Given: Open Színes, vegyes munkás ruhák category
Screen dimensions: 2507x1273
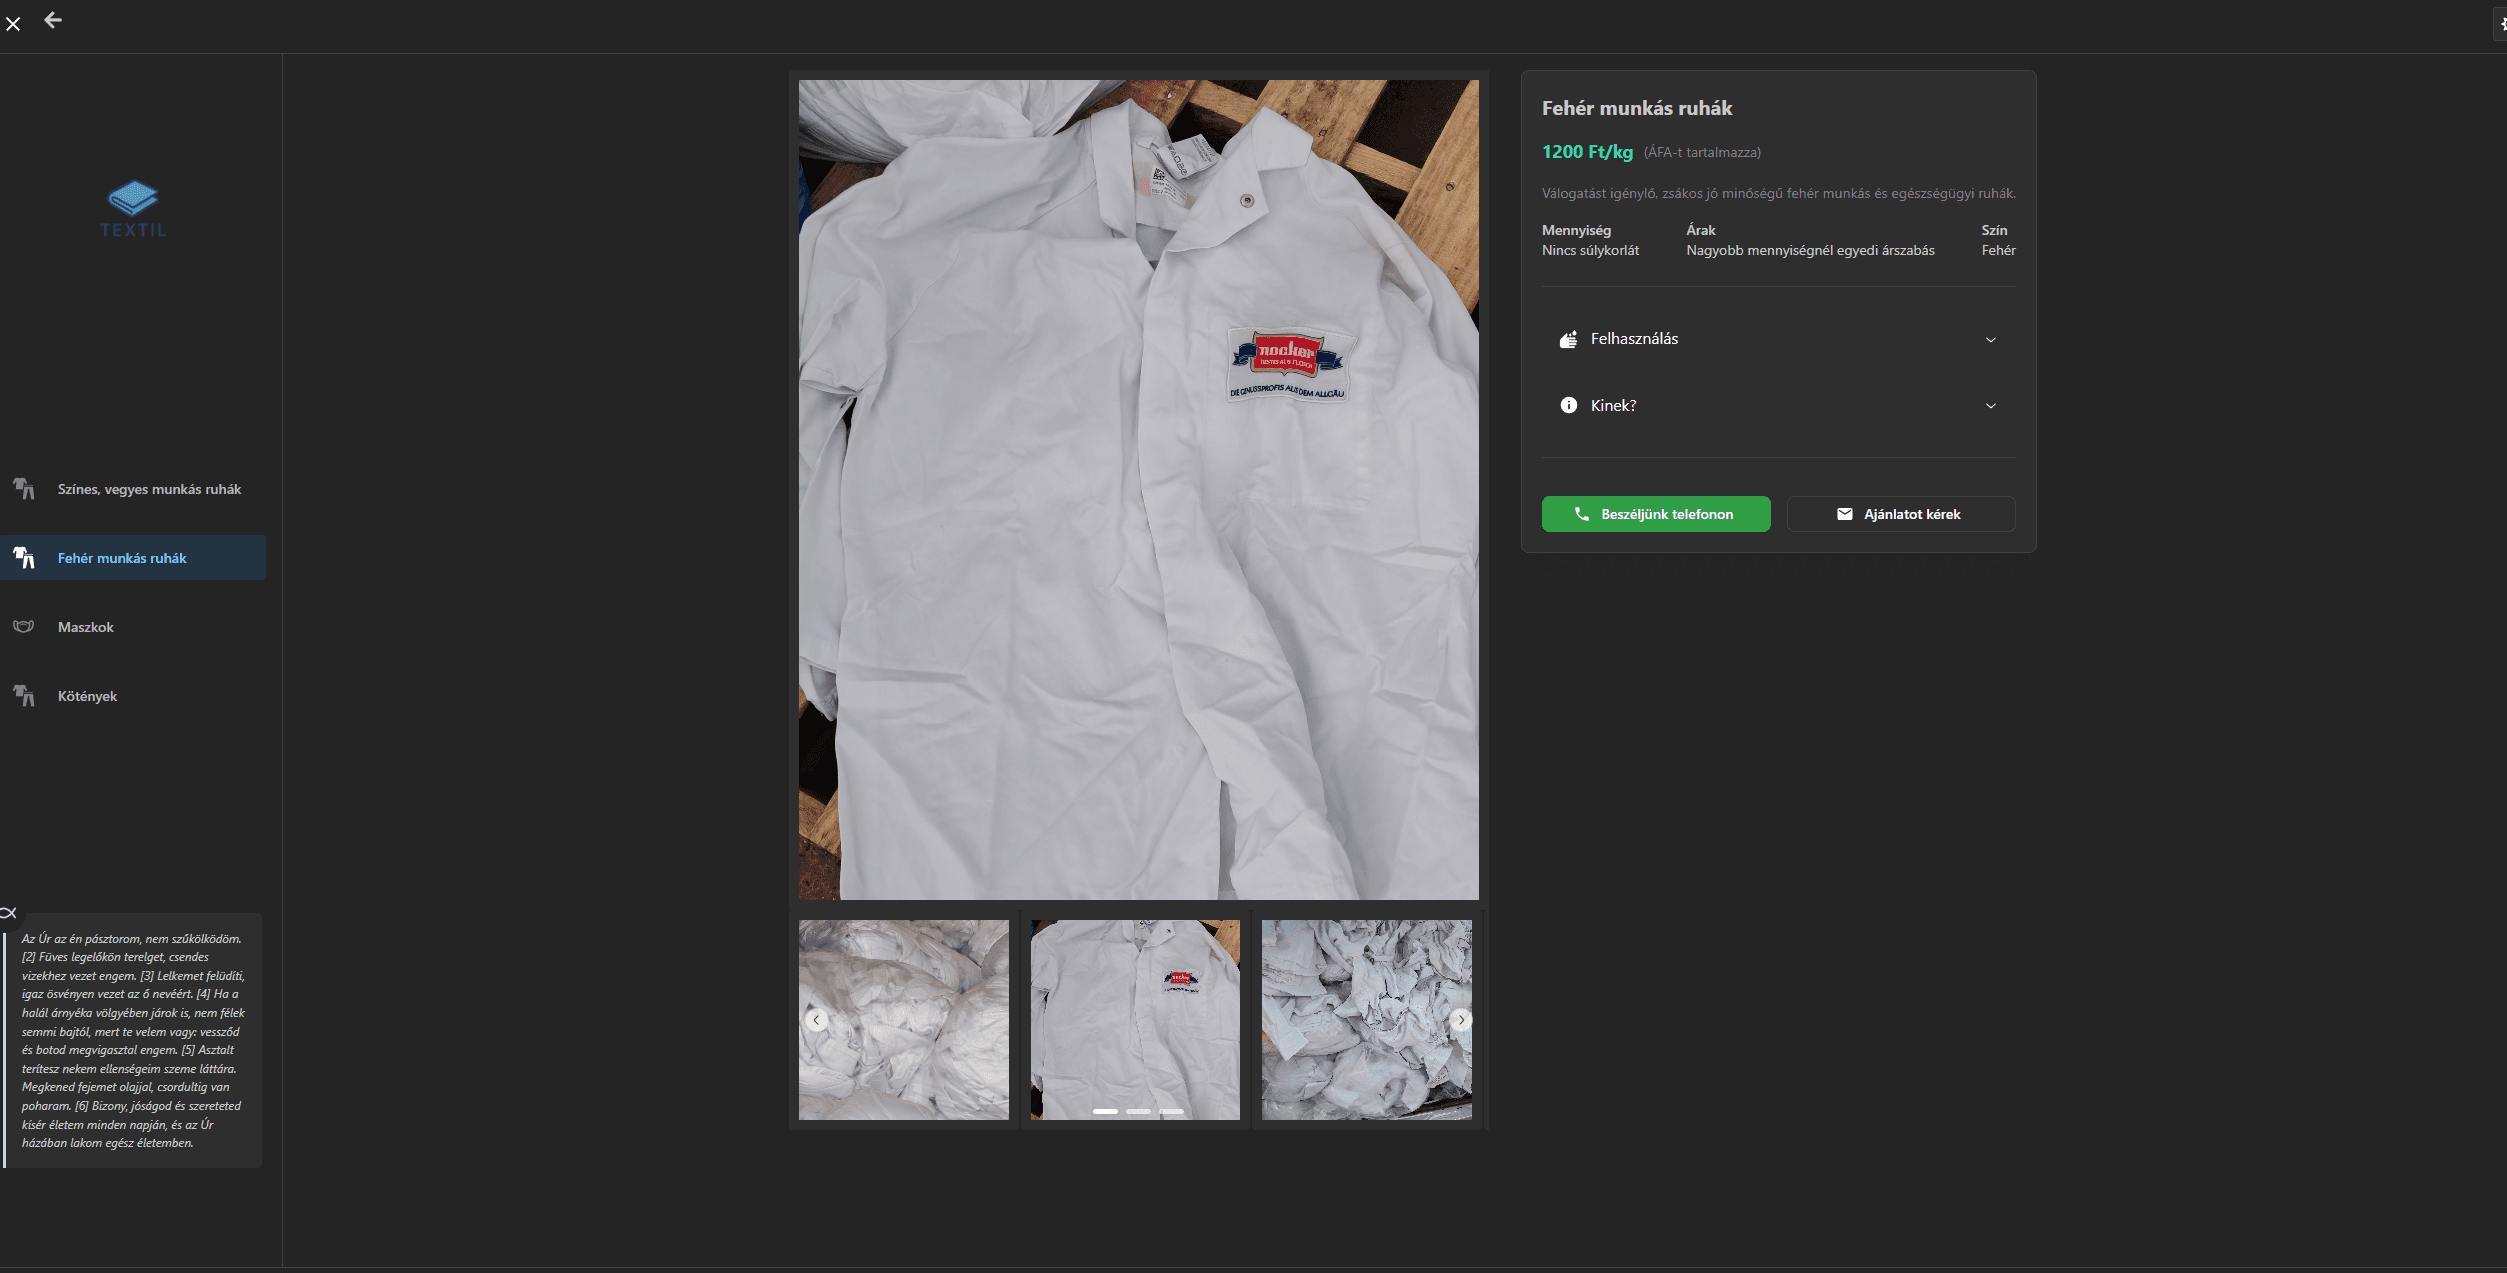Looking at the screenshot, I should click(x=149, y=489).
